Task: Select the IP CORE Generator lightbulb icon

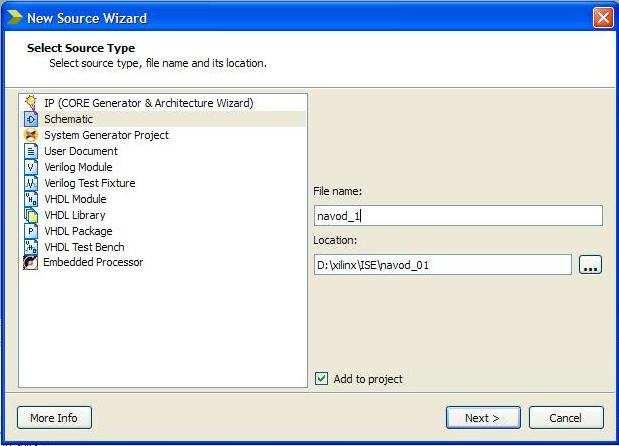Action: 31,103
